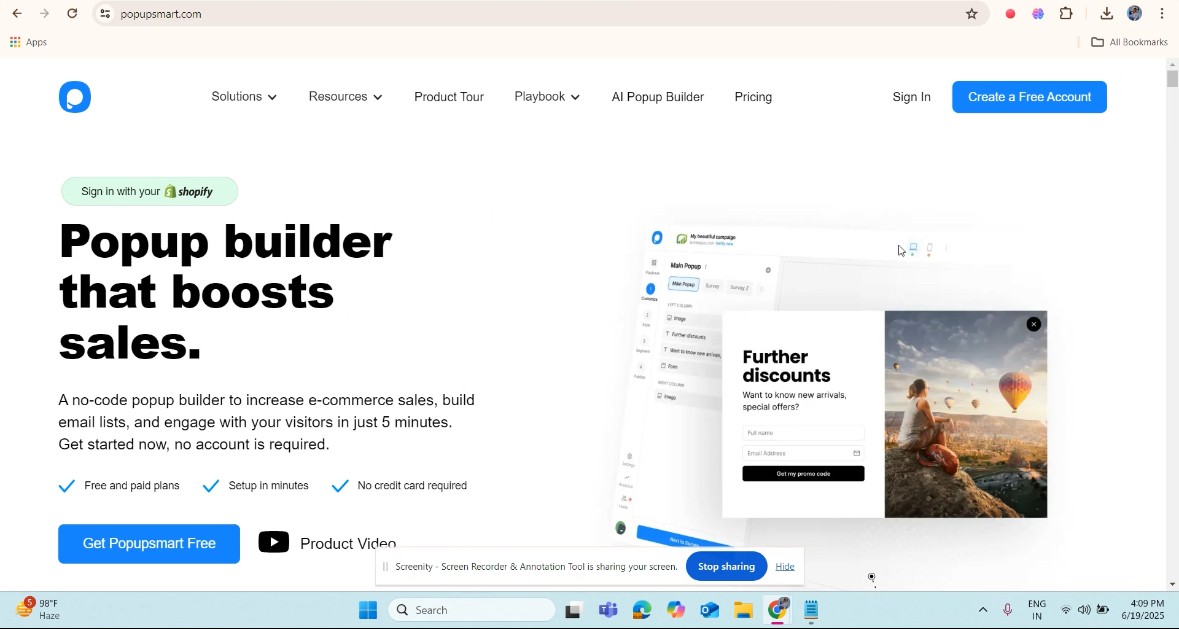Expand the Playbook dropdown

[x=547, y=97]
